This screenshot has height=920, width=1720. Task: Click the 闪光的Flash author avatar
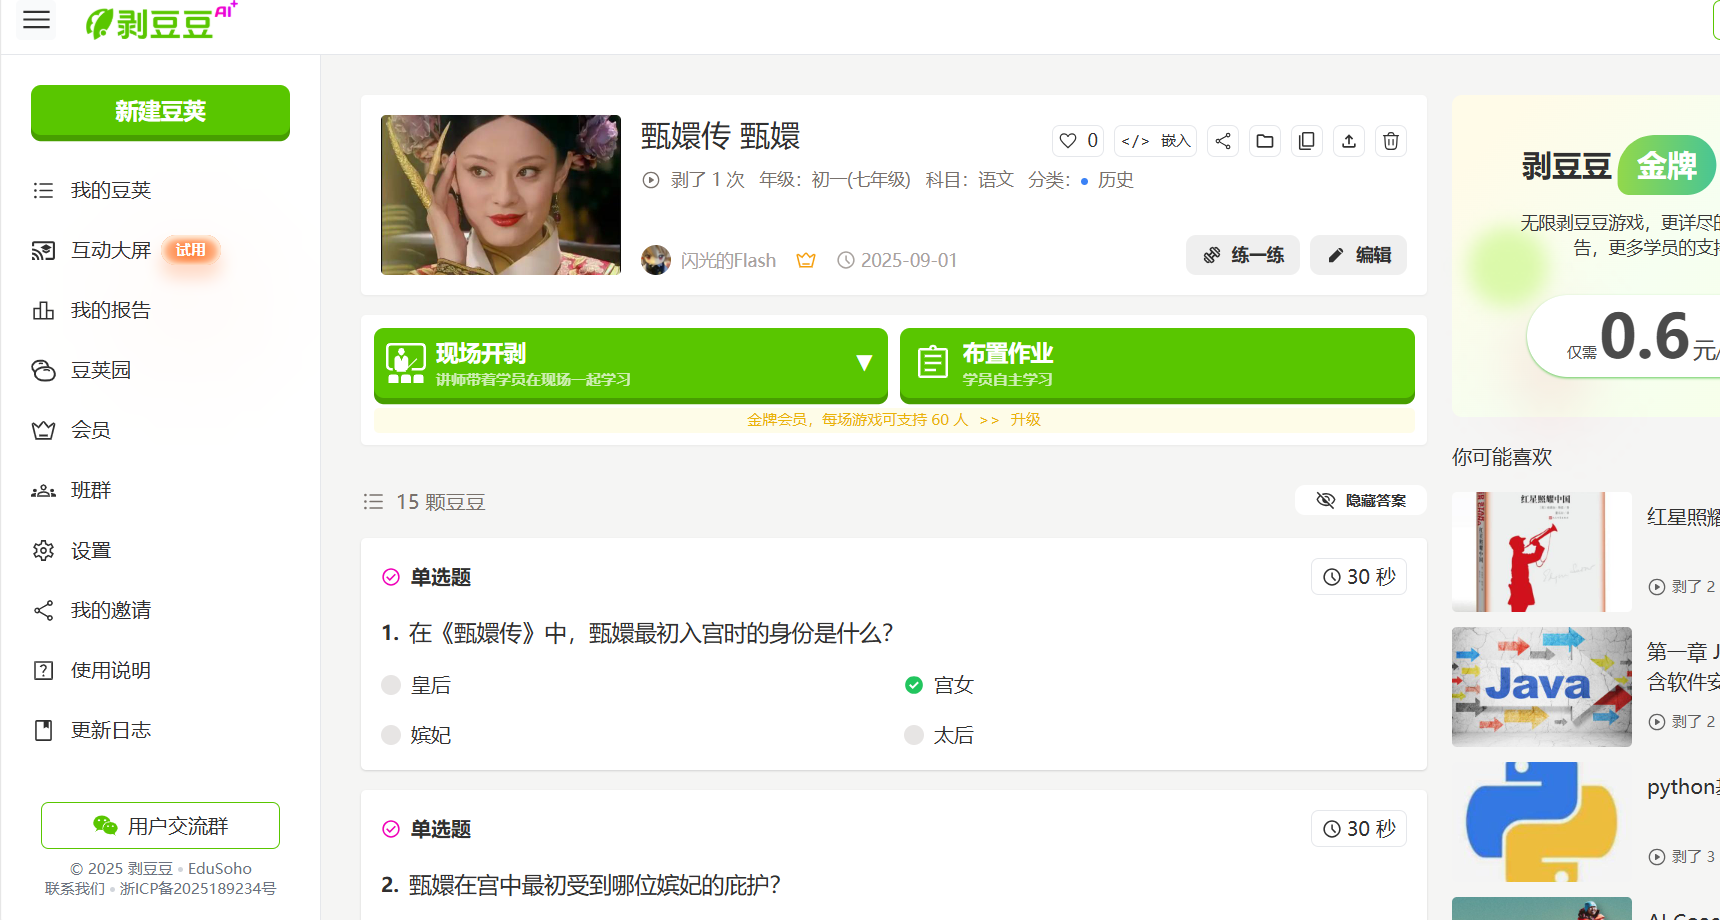[x=656, y=260]
